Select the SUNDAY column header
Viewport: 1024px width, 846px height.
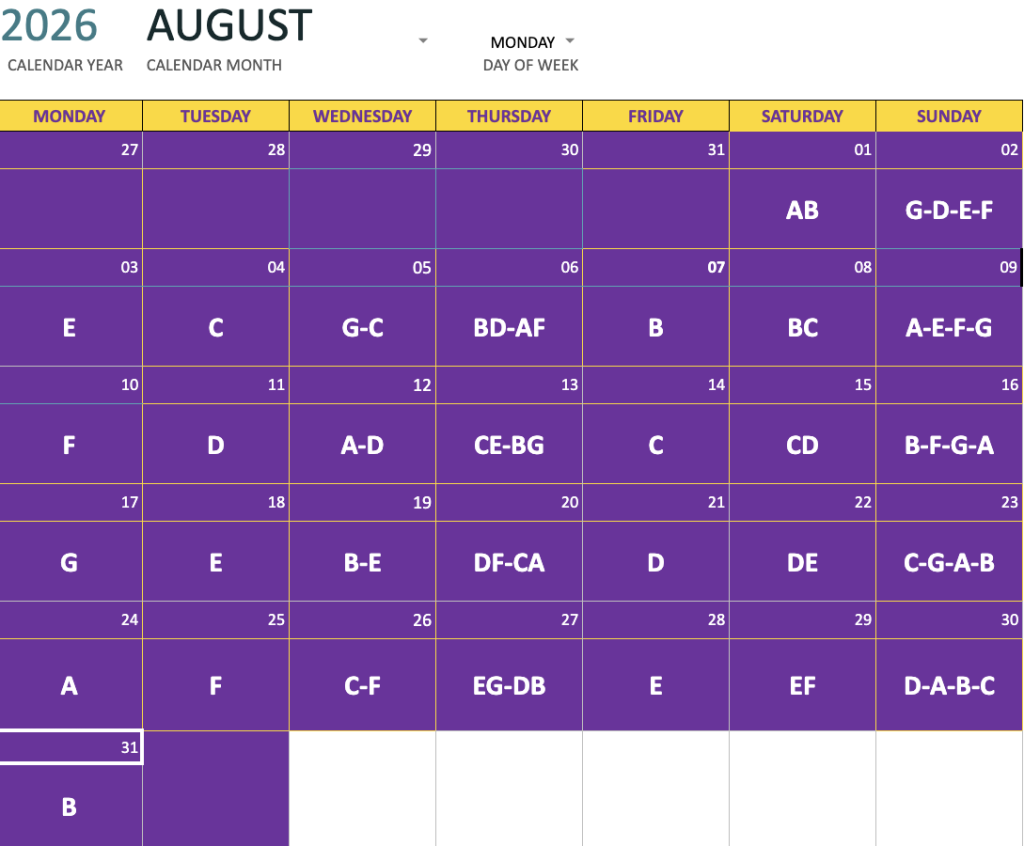coord(949,116)
